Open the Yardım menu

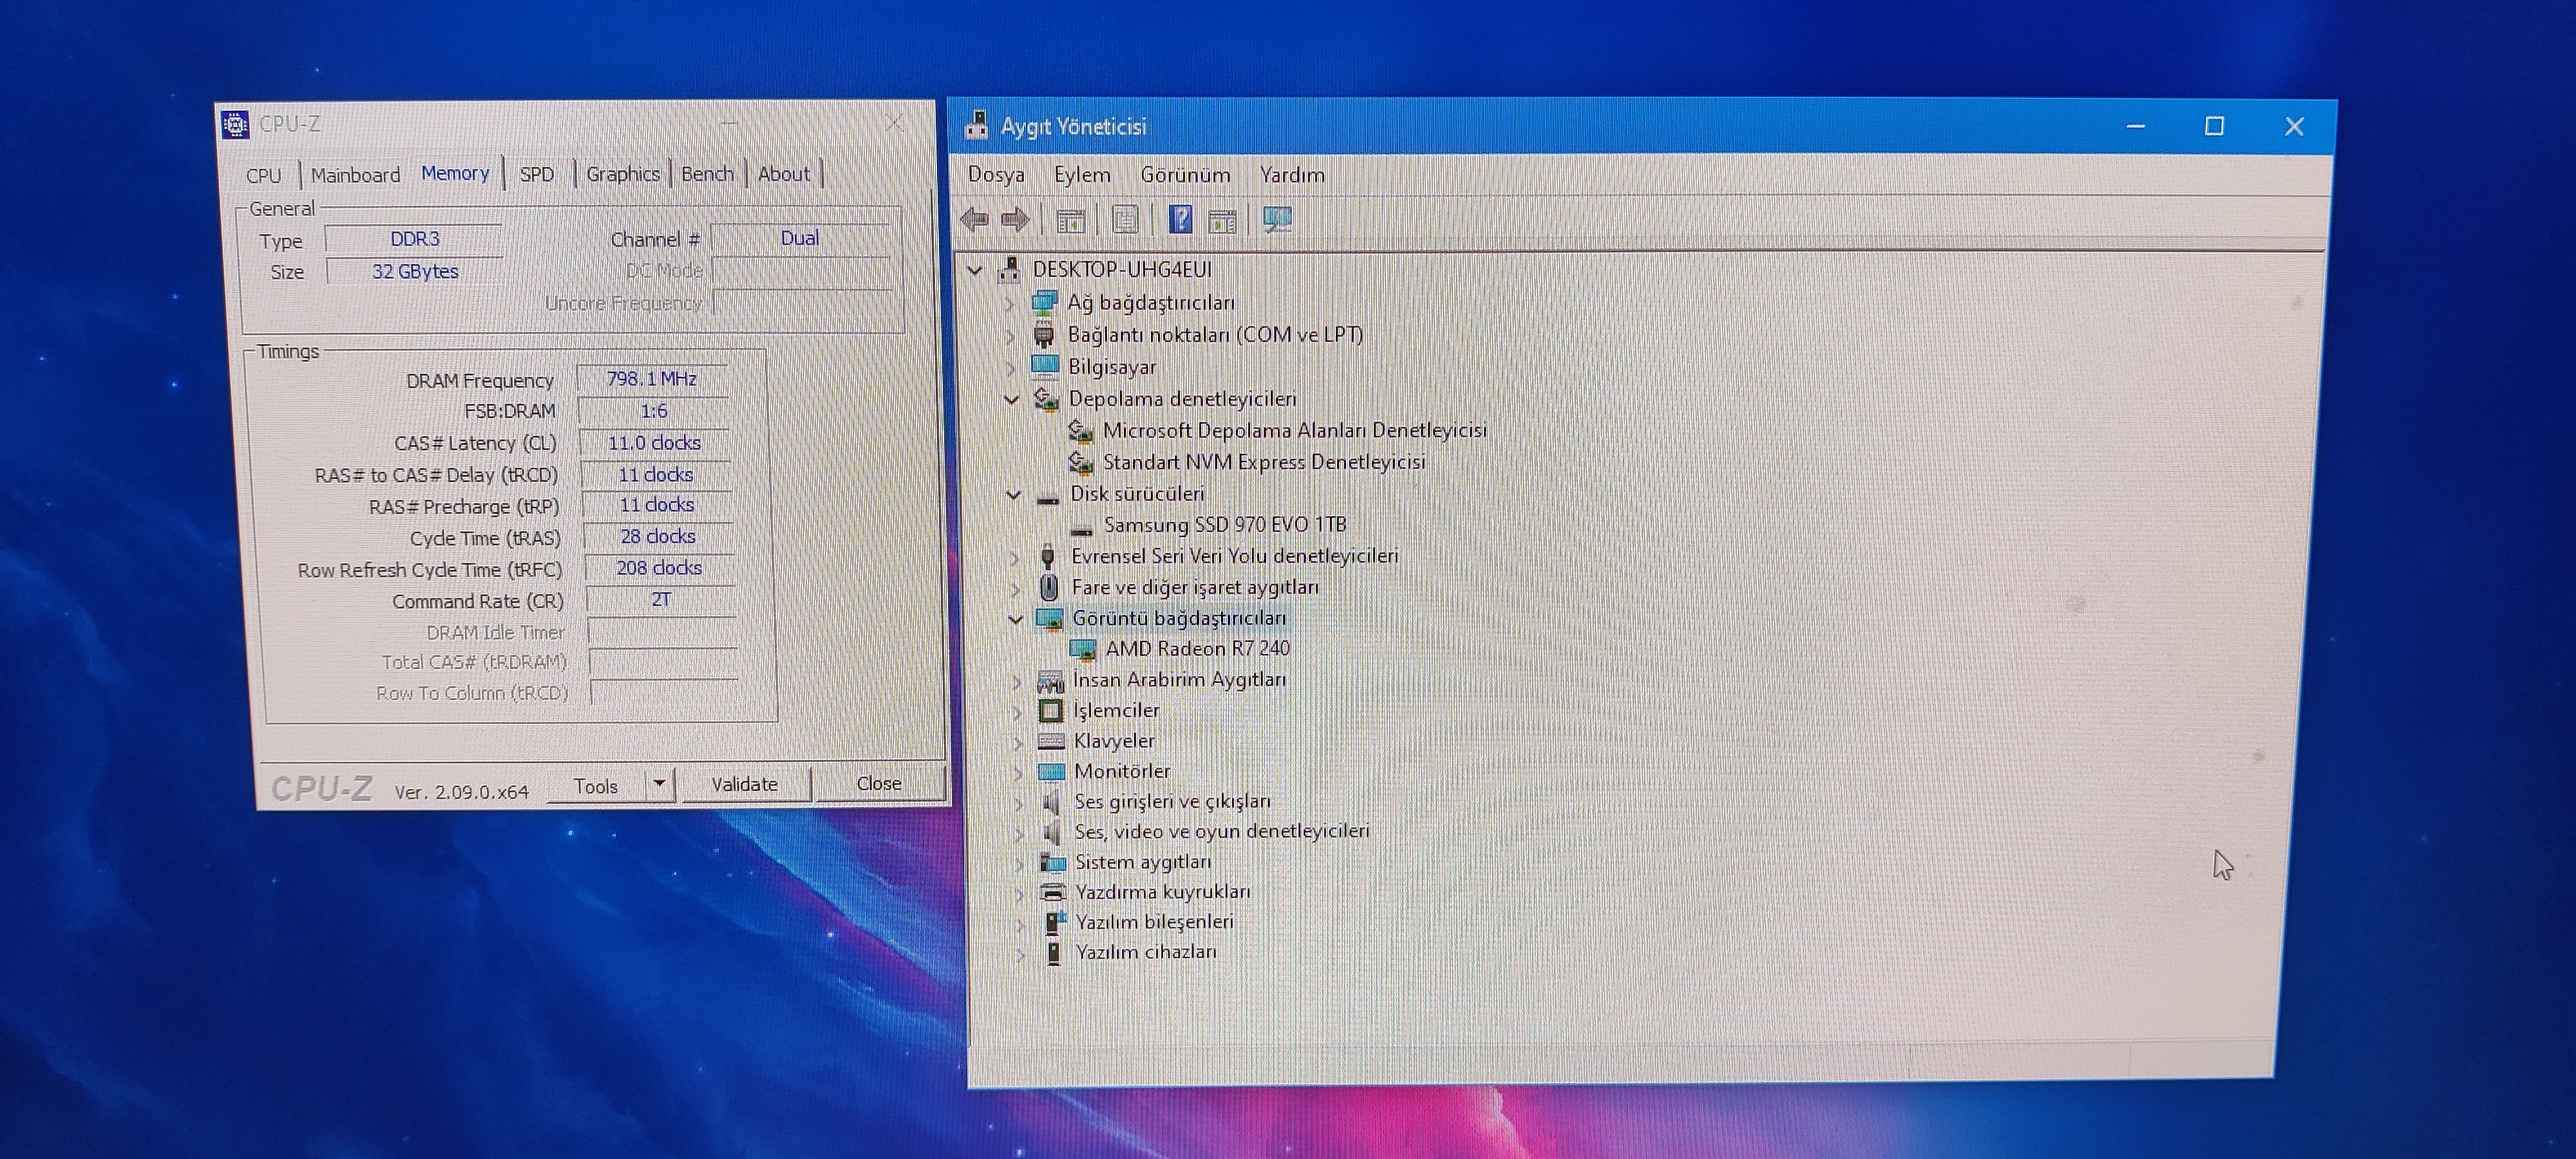1291,174
